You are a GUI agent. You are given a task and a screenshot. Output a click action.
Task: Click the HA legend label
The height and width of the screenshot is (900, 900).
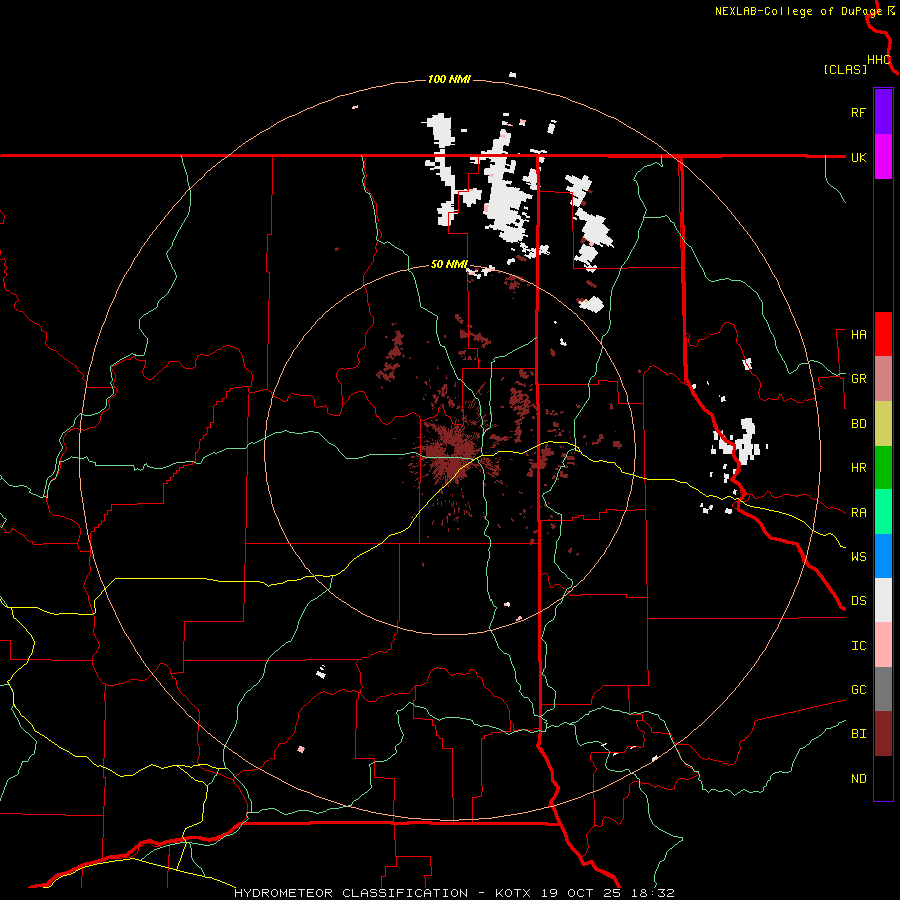858,334
